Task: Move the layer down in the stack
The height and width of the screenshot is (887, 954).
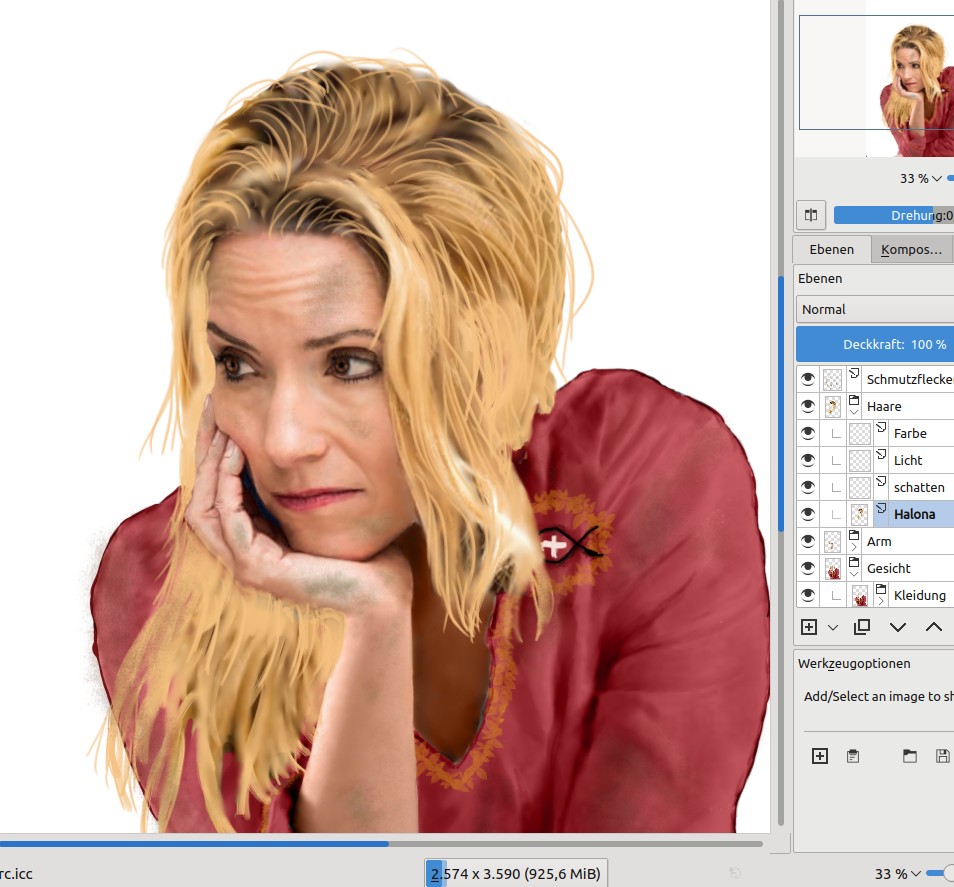Action: [897, 627]
